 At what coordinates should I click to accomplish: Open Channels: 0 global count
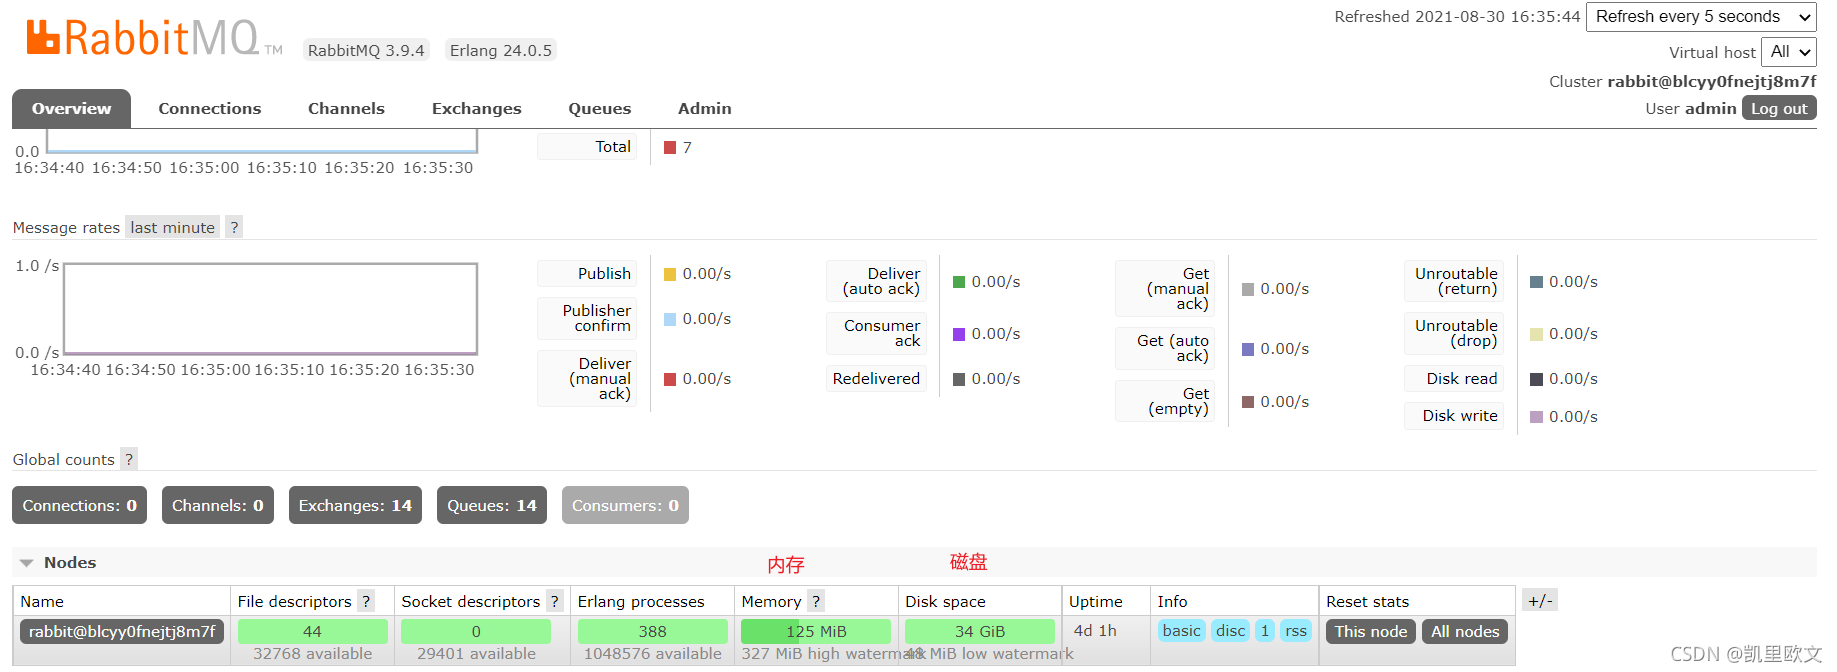tap(217, 505)
